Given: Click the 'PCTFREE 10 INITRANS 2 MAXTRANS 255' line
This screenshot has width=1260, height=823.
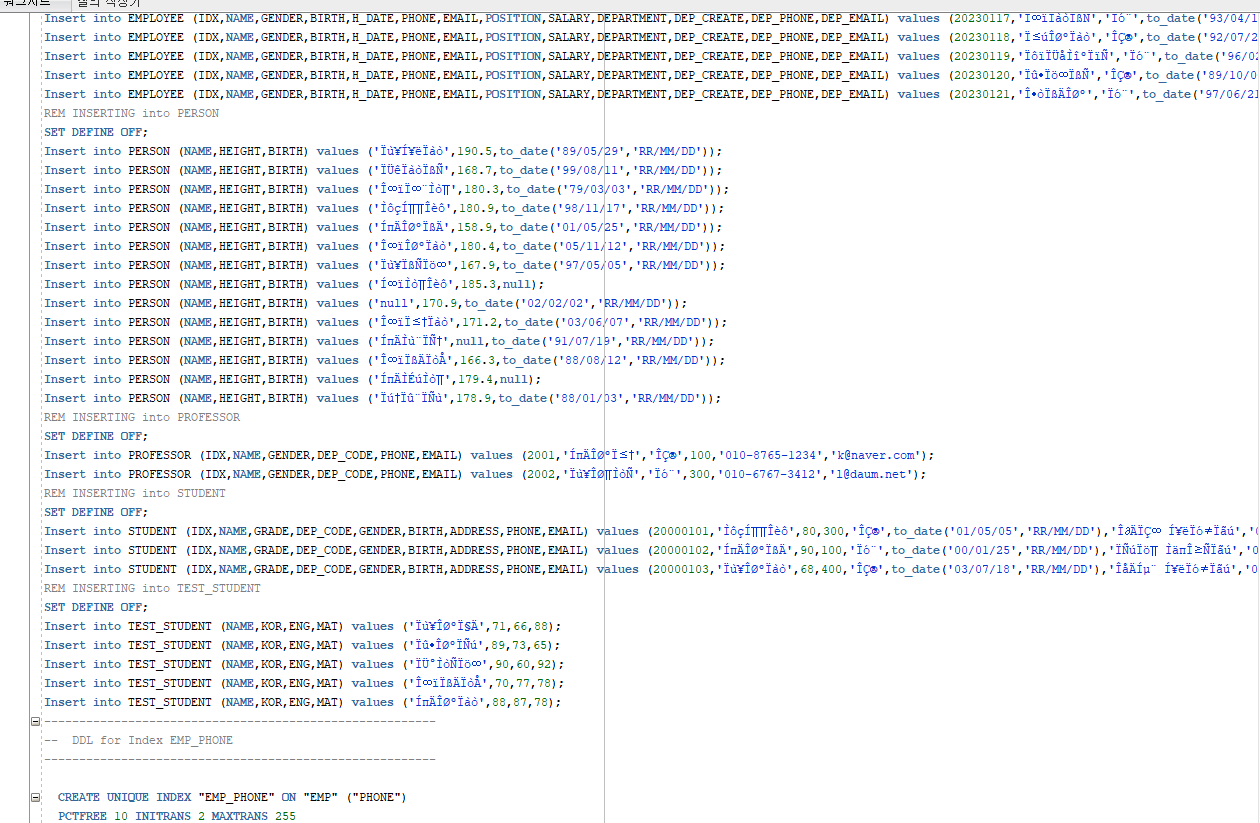Looking at the screenshot, I should point(177,816).
